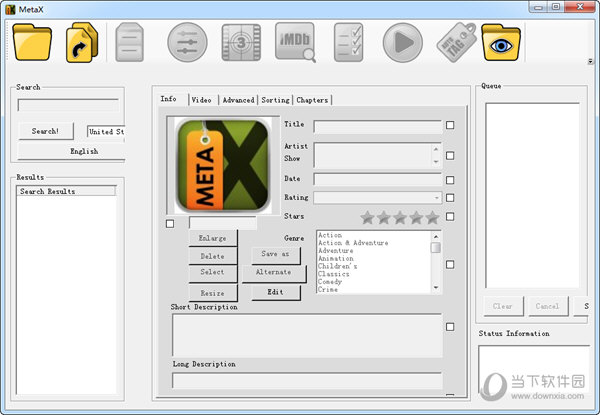Image resolution: width=600 pixels, height=415 pixels.
Task: Click the second rating star
Action: pos(383,218)
